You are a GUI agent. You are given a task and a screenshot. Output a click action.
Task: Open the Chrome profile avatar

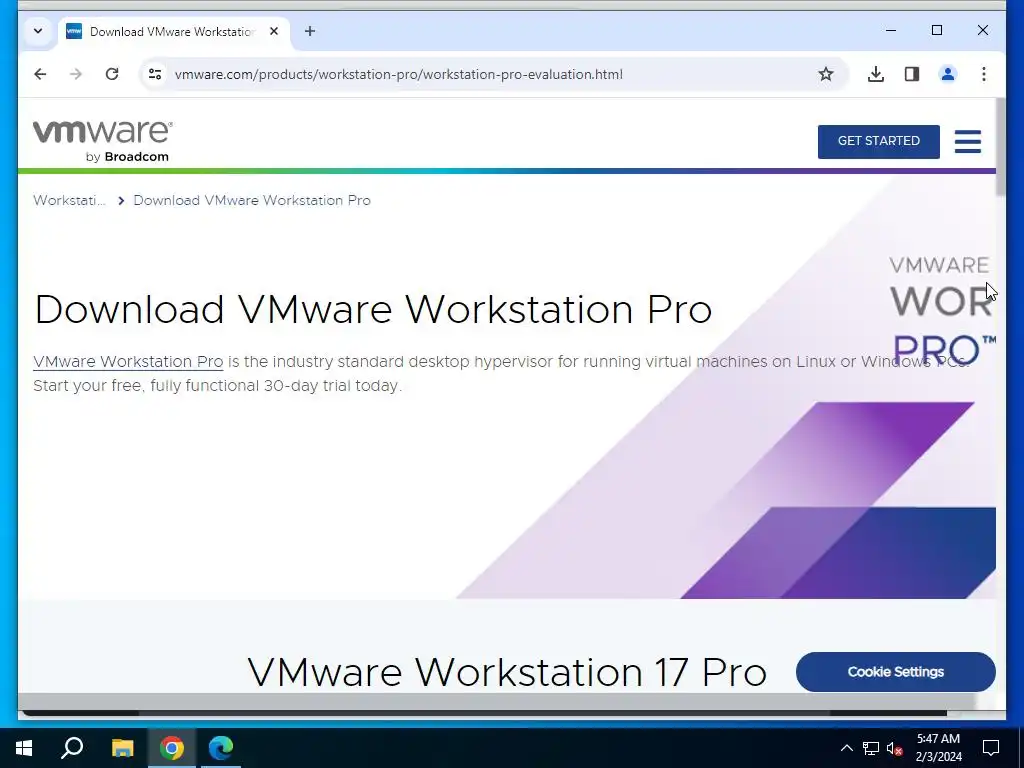pyautogui.click(x=948, y=74)
